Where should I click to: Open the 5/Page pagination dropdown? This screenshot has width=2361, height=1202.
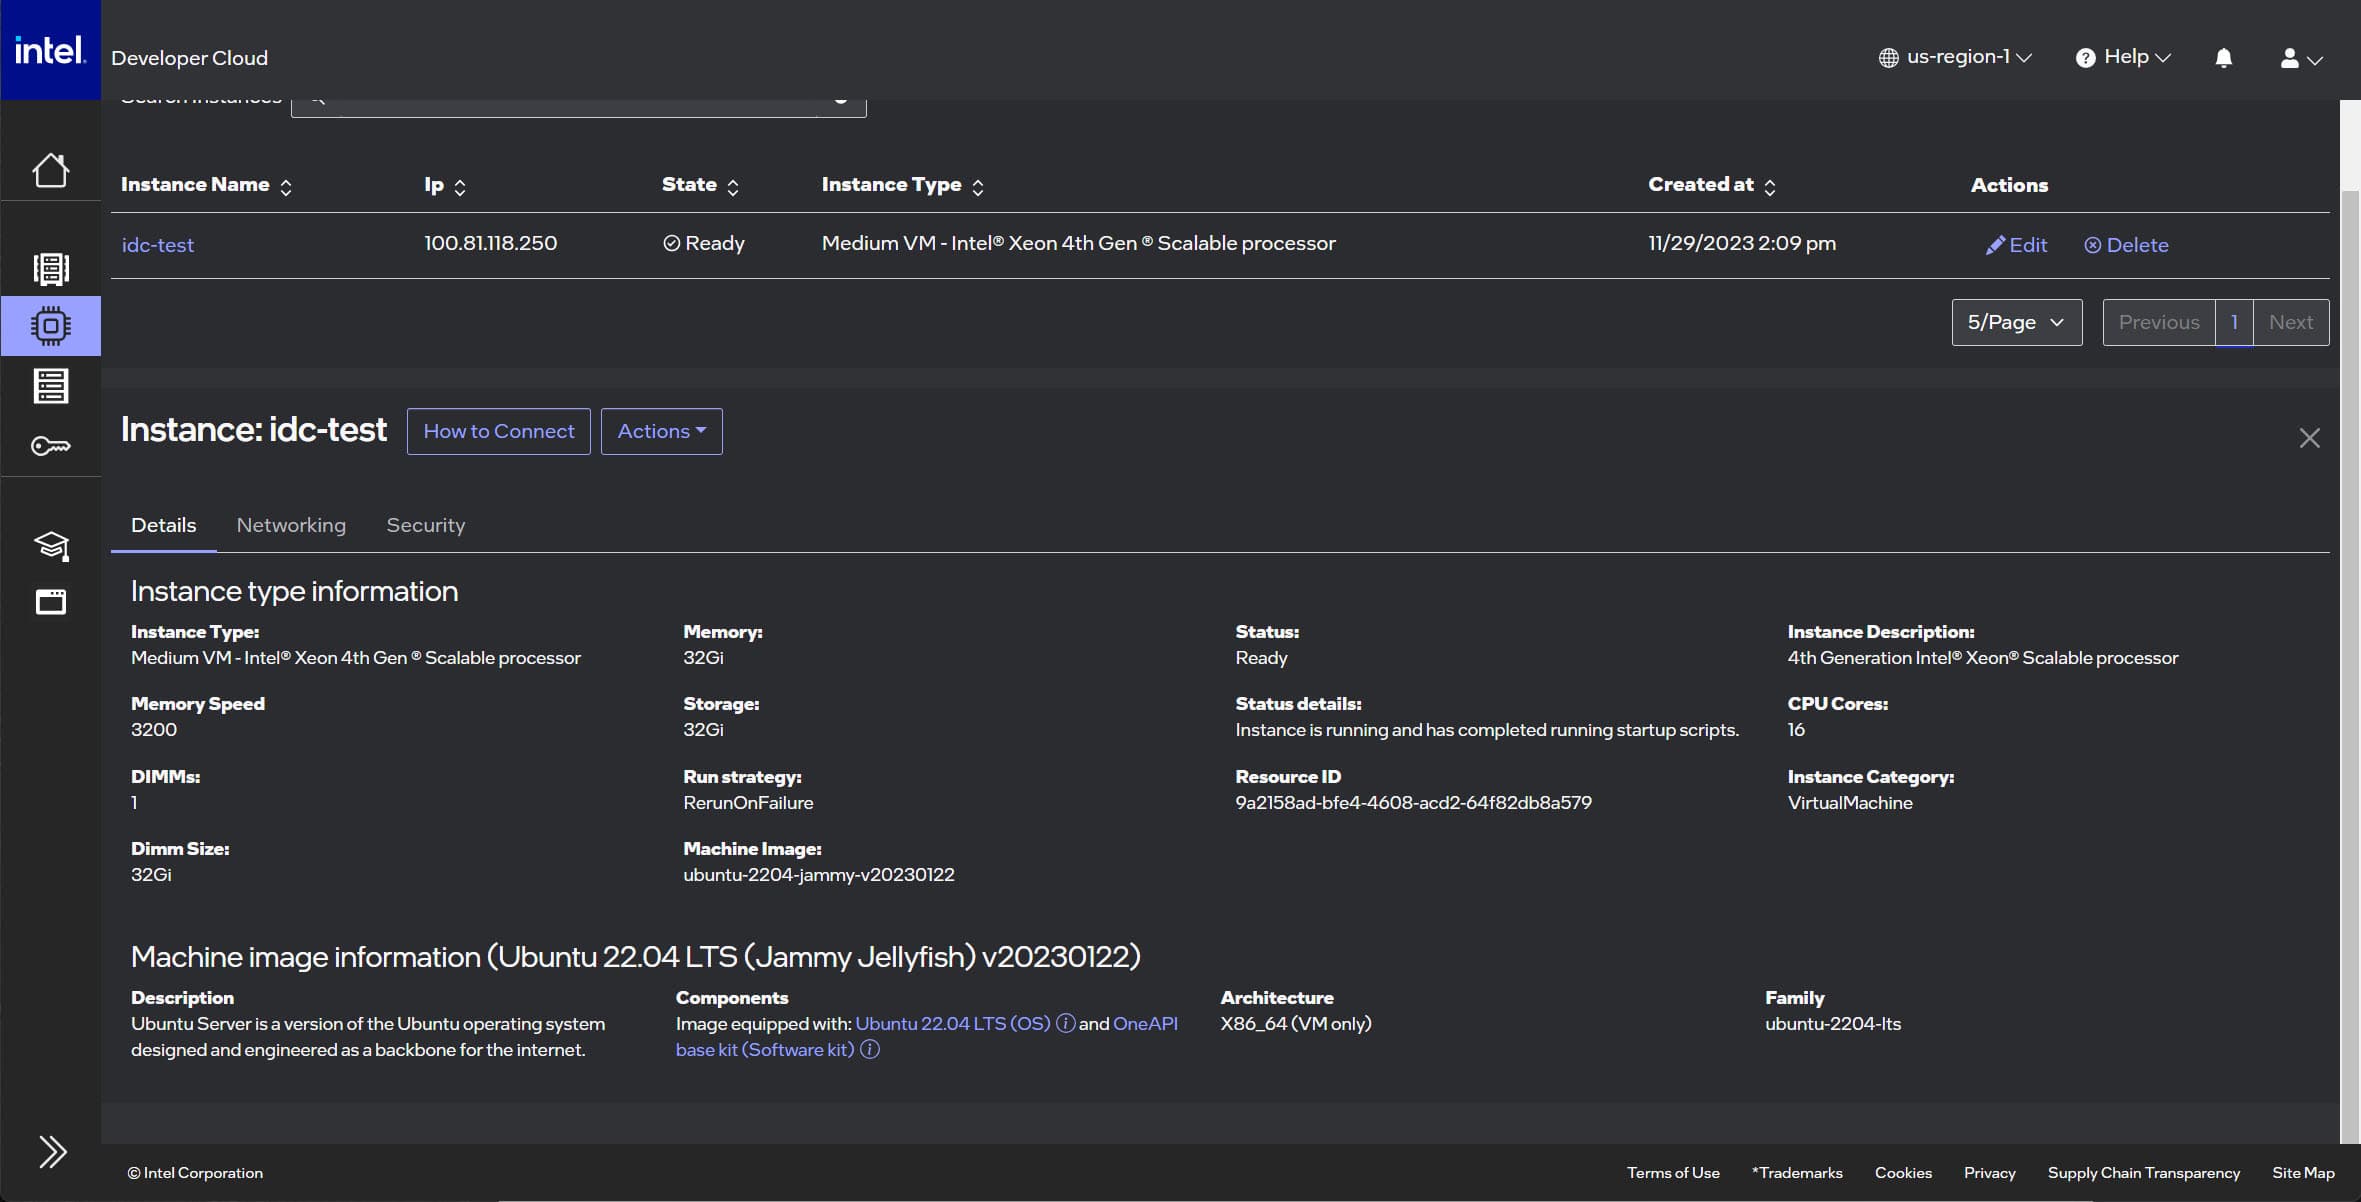click(x=2016, y=322)
